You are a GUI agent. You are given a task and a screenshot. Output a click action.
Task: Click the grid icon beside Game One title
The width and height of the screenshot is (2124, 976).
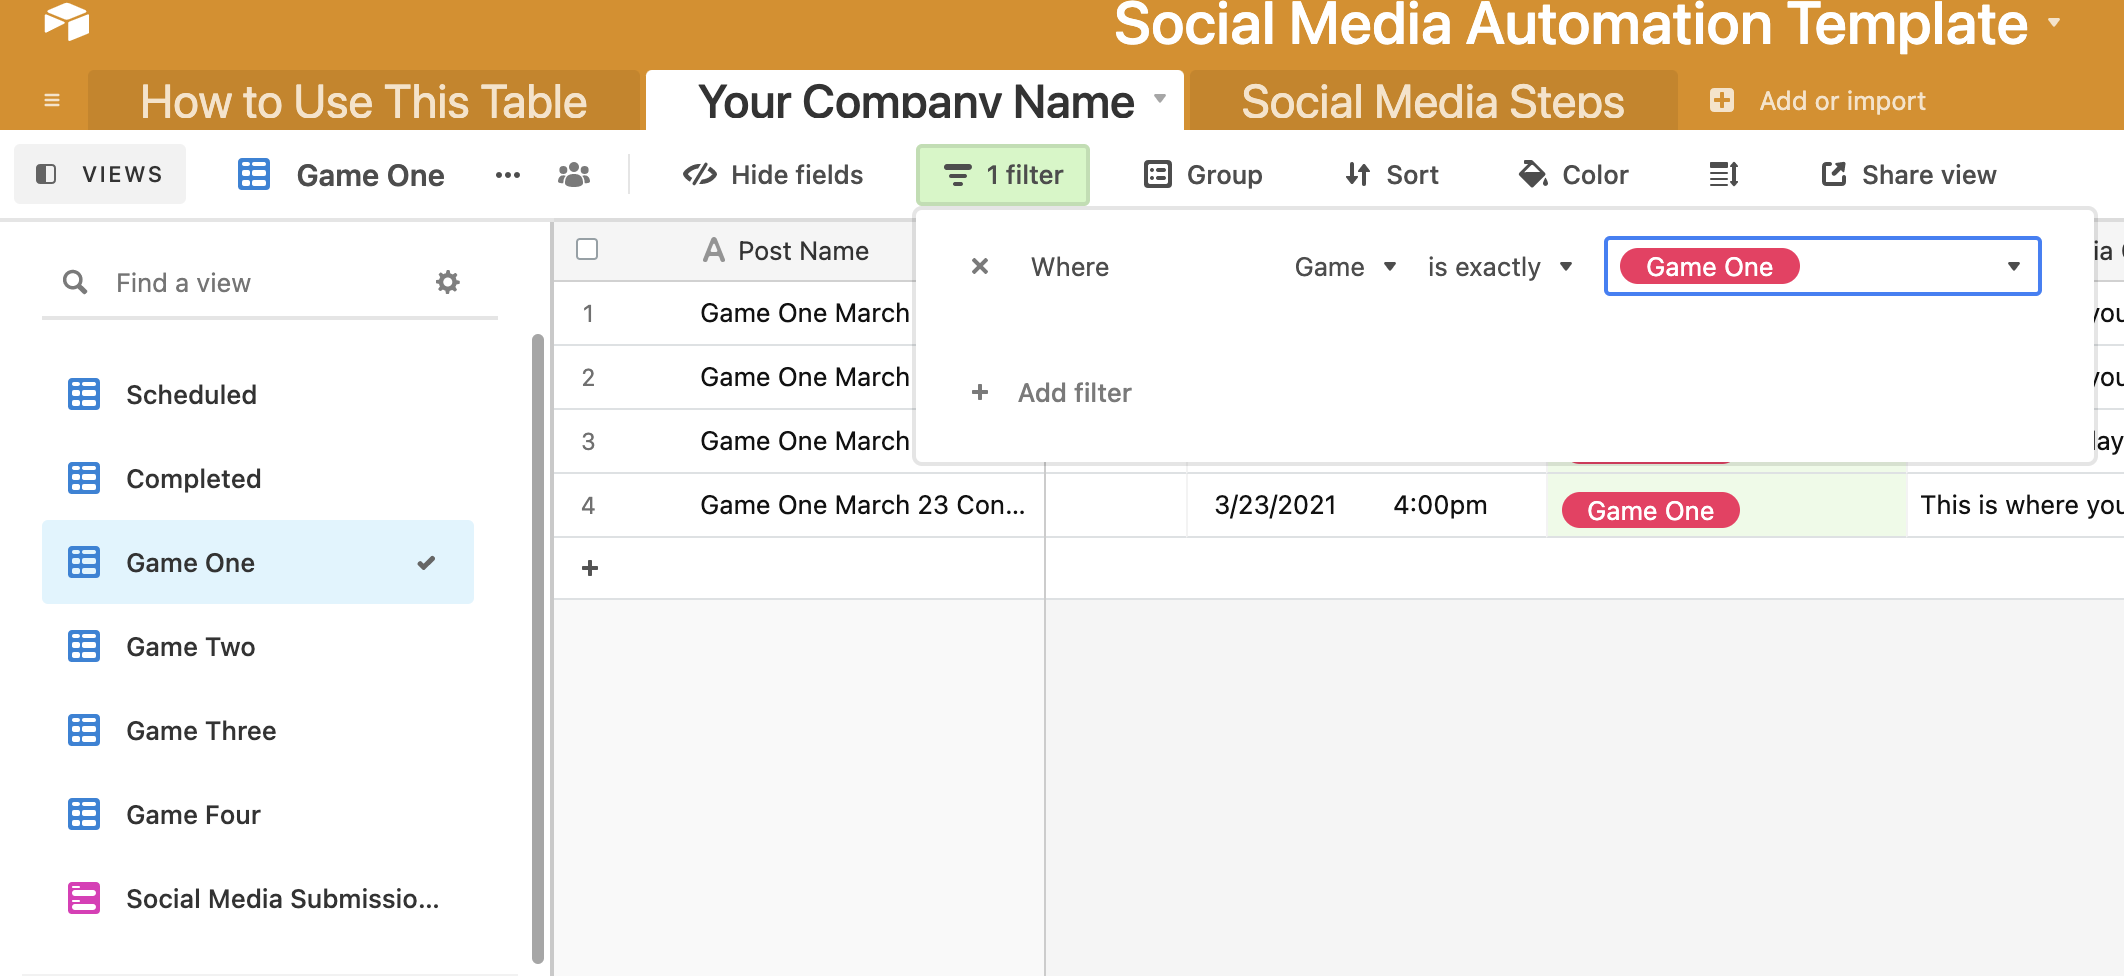(x=254, y=174)
